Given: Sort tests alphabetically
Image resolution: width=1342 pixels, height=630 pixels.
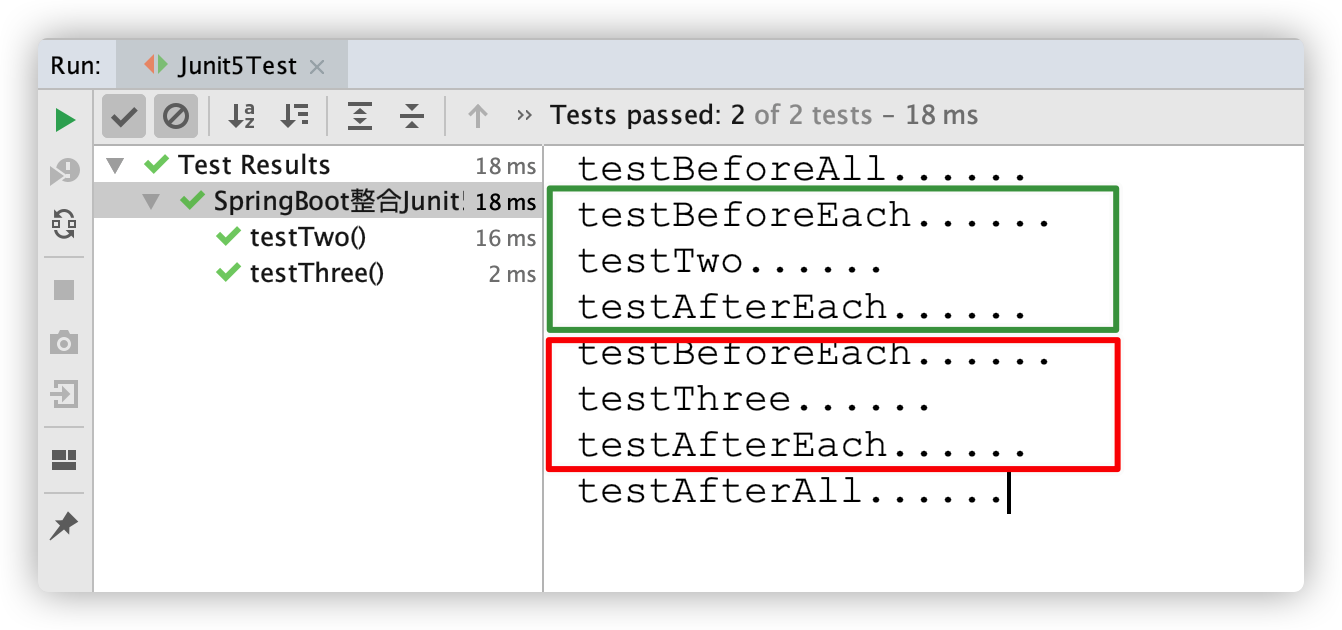Looking at the screenshot, I should click(x=241, y=117).
